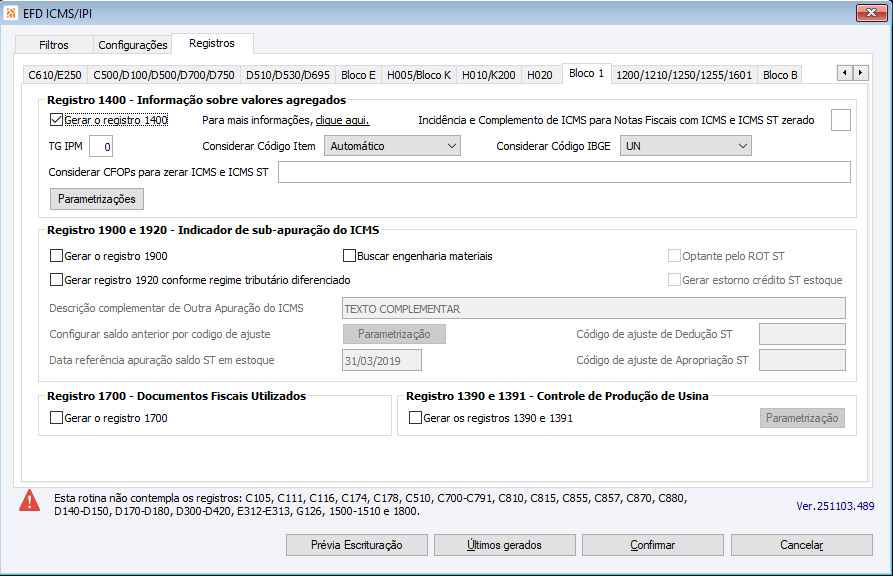This screenshot has width=893, height=576.
Task: Click Últimos gerados button
Action: point(505,545)
